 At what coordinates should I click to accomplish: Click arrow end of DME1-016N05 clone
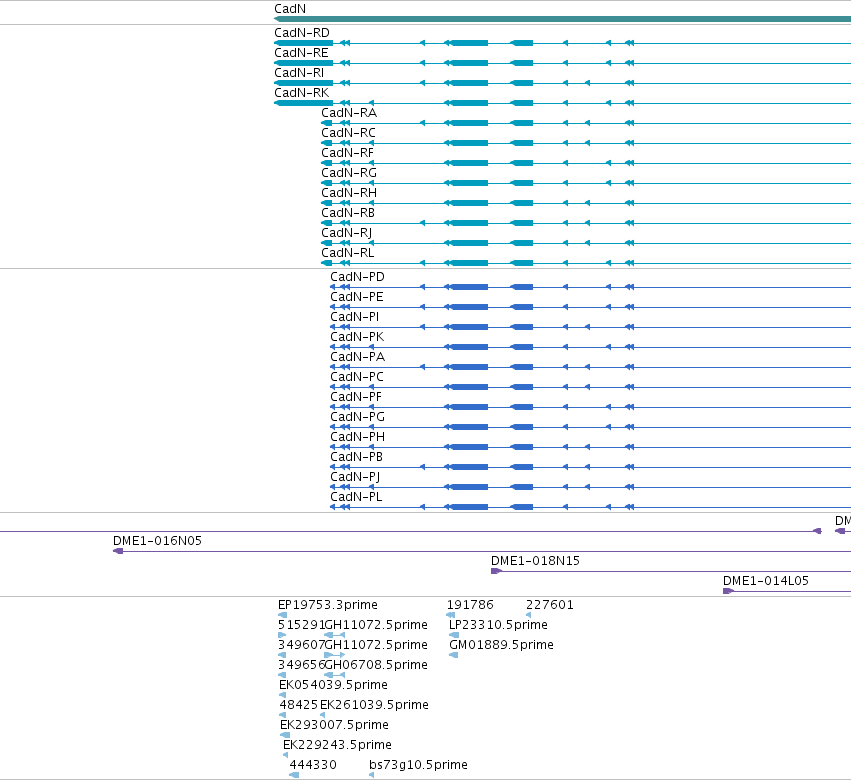coord(118,551)
